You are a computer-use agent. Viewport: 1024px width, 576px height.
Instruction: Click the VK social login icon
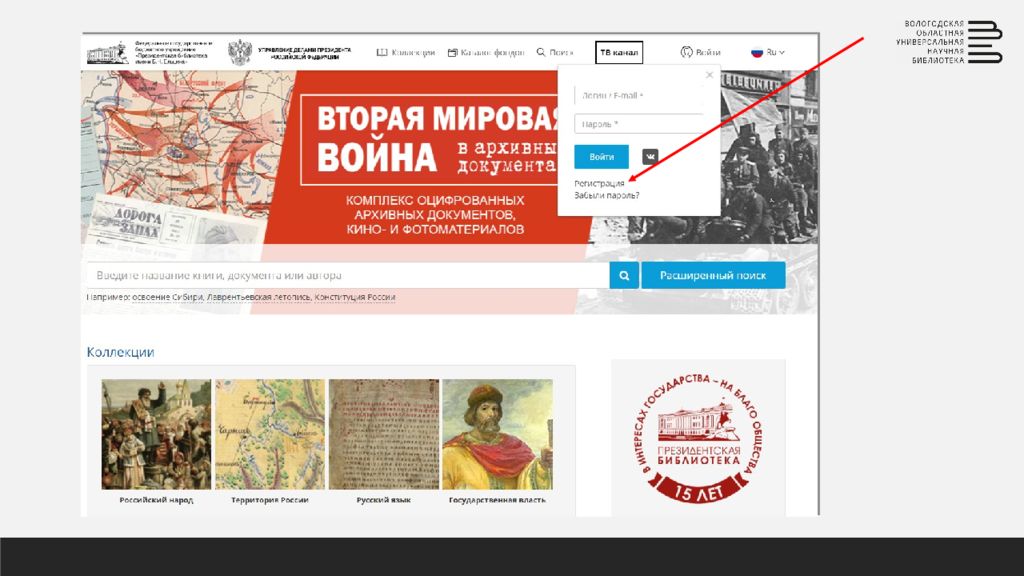(650, 157)
